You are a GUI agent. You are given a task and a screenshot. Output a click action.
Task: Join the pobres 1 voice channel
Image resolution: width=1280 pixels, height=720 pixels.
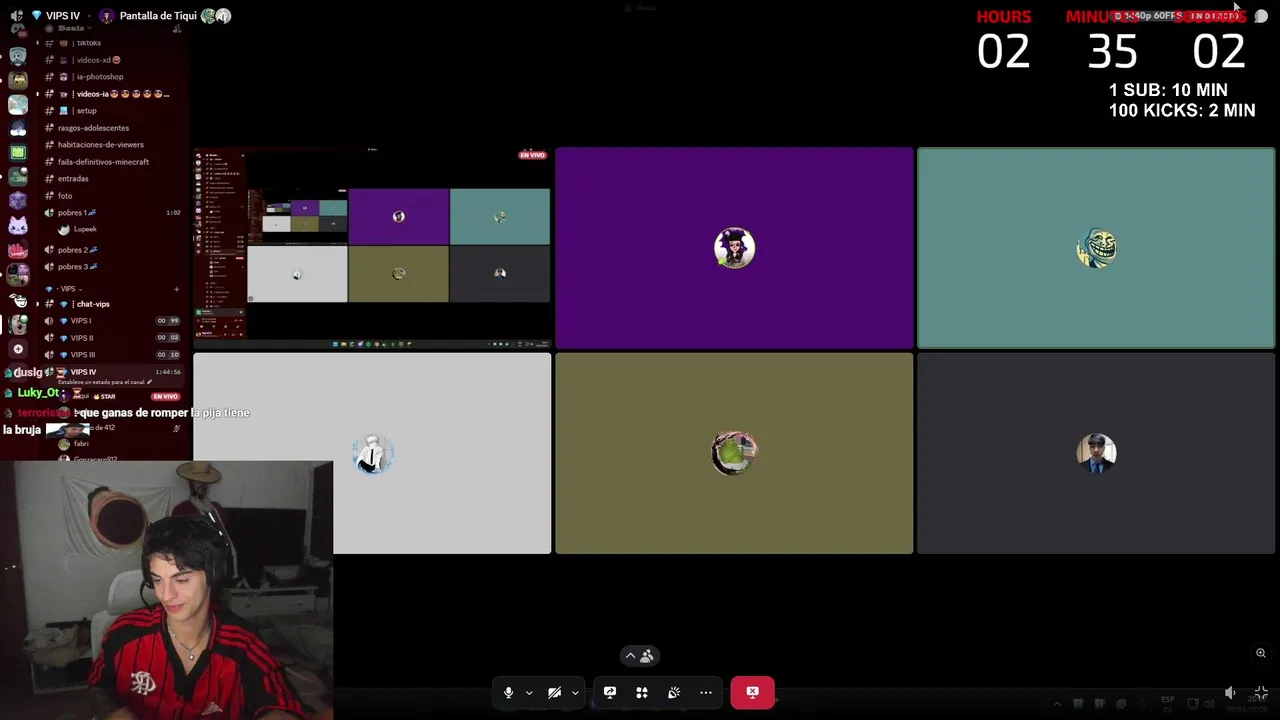pyautogui.click(x=112, y=213)
